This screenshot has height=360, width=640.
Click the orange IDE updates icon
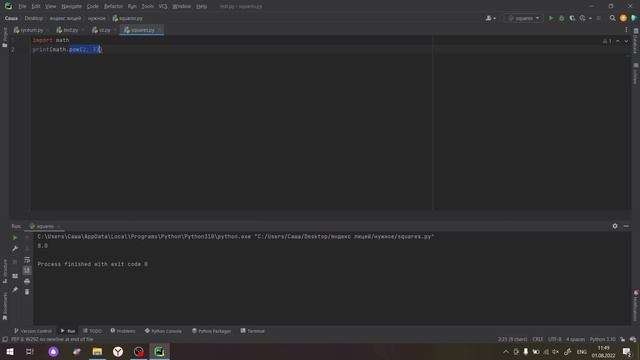click(623, 18)
